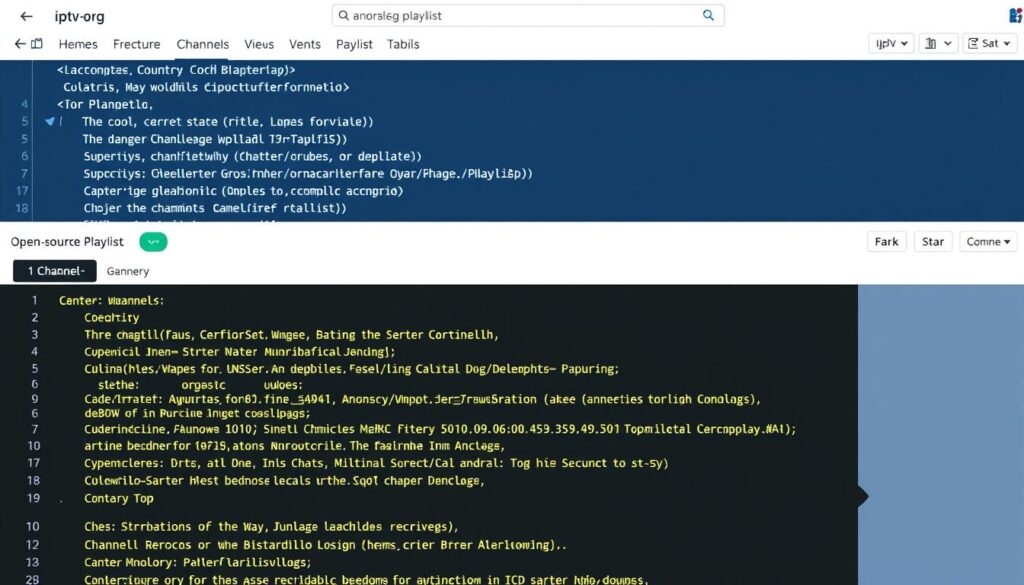Click the book icon before Hemes tab
1024x585 pixels.
coord(37,44)
